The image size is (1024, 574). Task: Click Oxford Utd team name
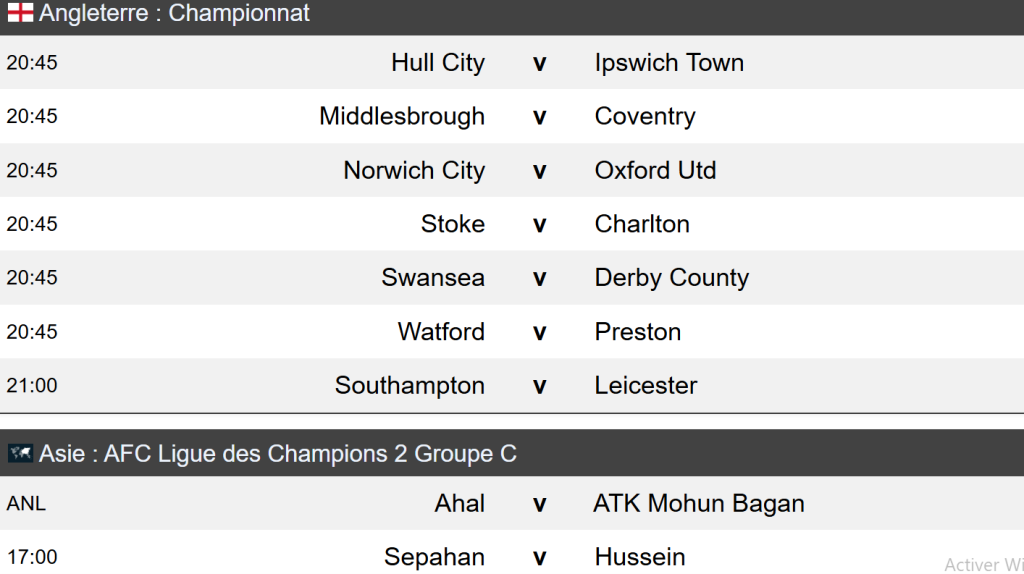tap(655, 170)
